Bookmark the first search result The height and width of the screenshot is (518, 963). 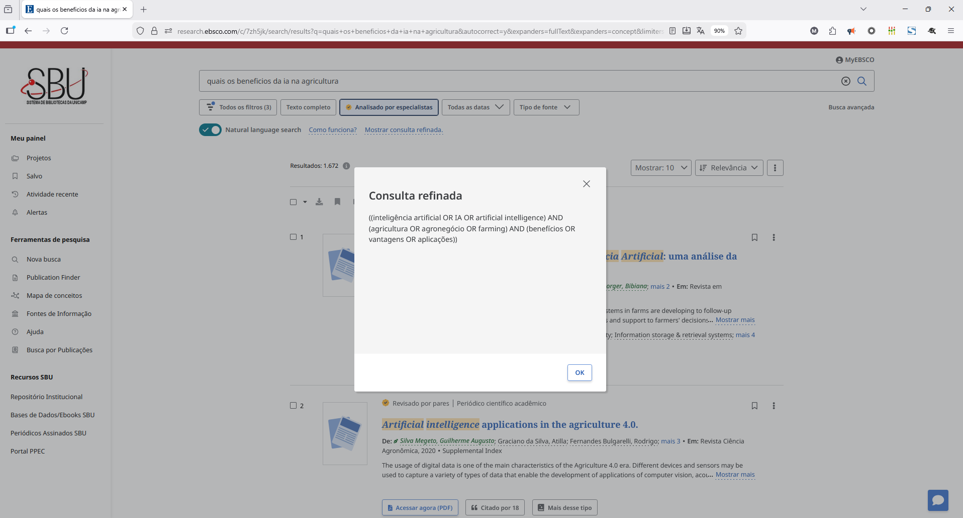click(754, 238)
